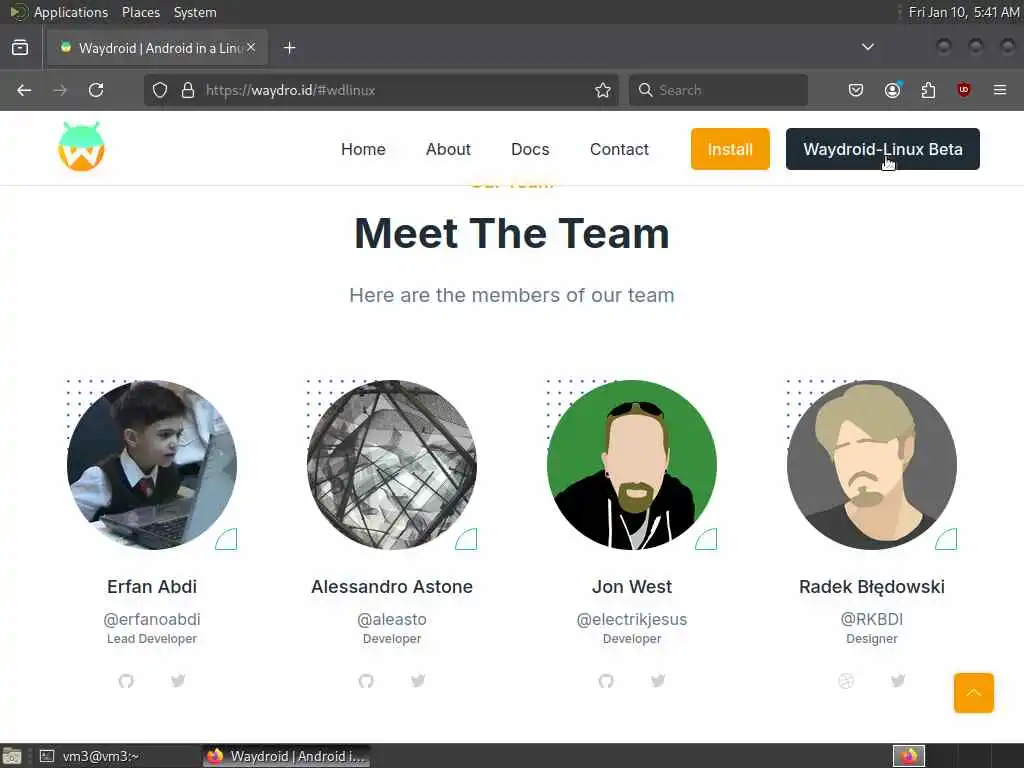Click the Waydroid-Linux Beta button
The image size is (1024, 768).
[883, 149]
